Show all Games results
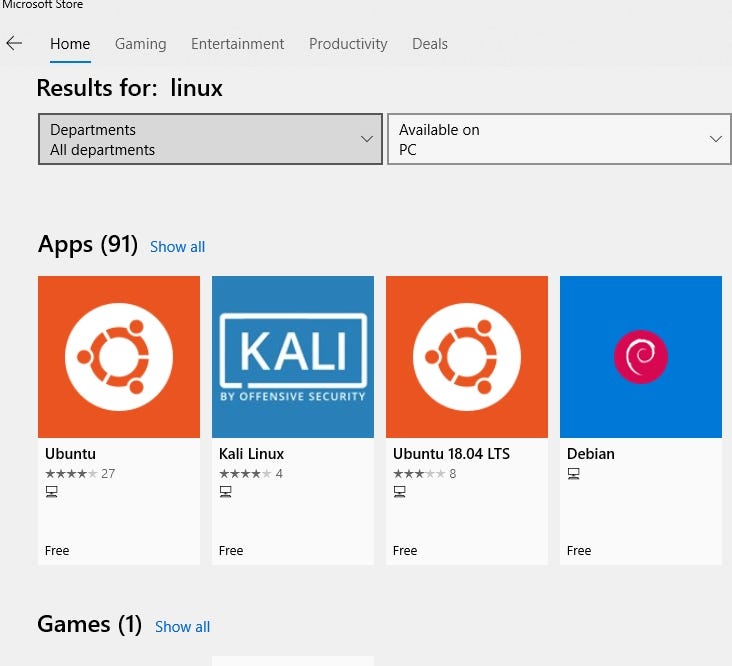Image resolution: width=732 pixels, height=666 pixels. 183,626
